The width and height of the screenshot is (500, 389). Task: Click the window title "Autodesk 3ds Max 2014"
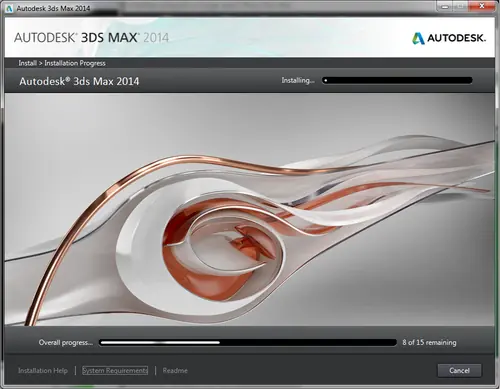coord(53,8)
